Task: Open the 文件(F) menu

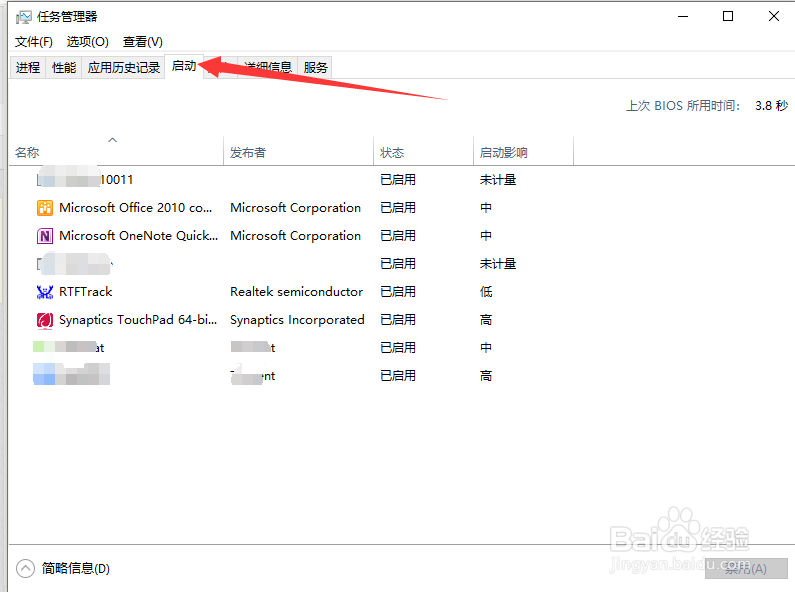Action: pos(33,42)
